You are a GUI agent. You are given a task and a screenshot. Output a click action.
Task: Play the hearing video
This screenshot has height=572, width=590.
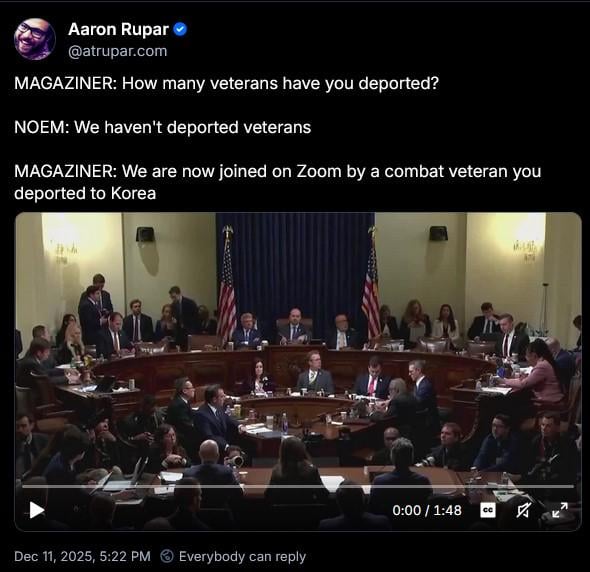[x=37, y=510]
